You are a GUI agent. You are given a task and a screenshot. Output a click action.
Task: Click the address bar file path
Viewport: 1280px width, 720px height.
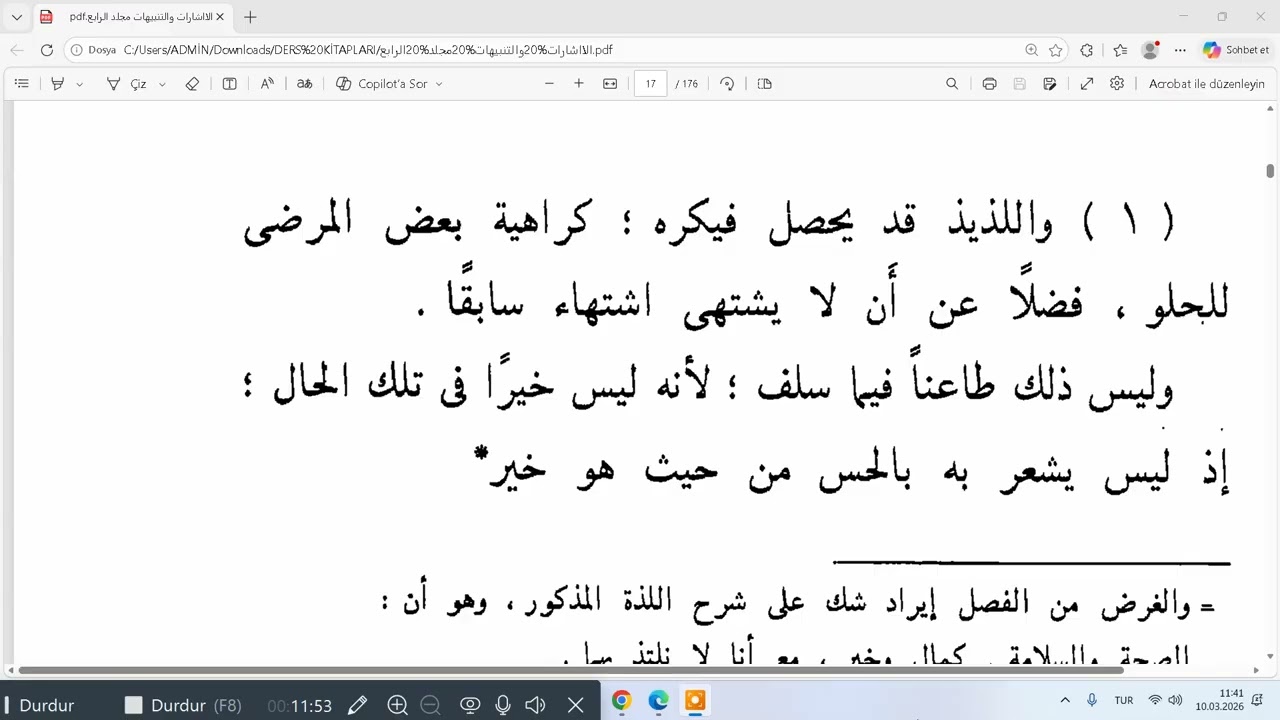(x=368, y=50)
